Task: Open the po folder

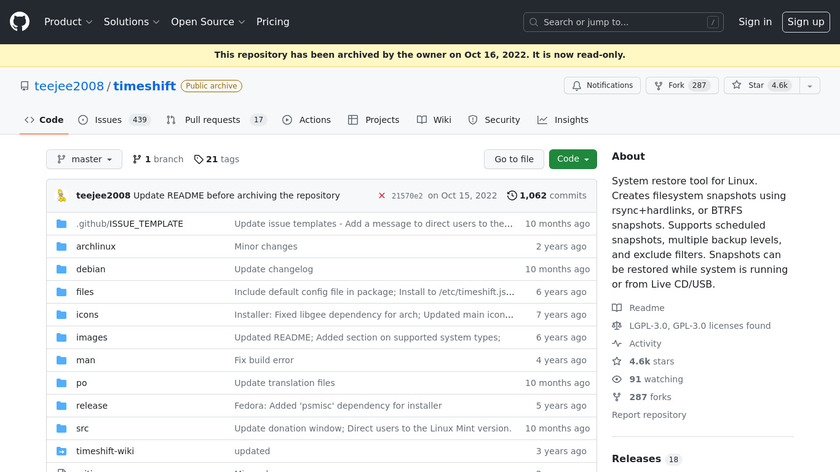Action: (81, 383)
